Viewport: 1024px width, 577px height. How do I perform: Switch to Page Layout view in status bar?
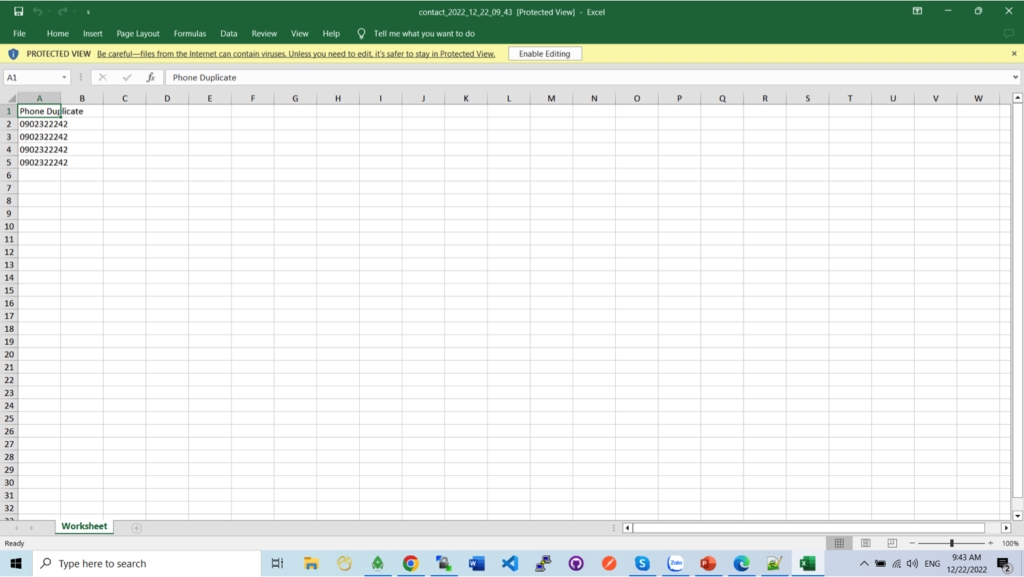tap(865, 543)
